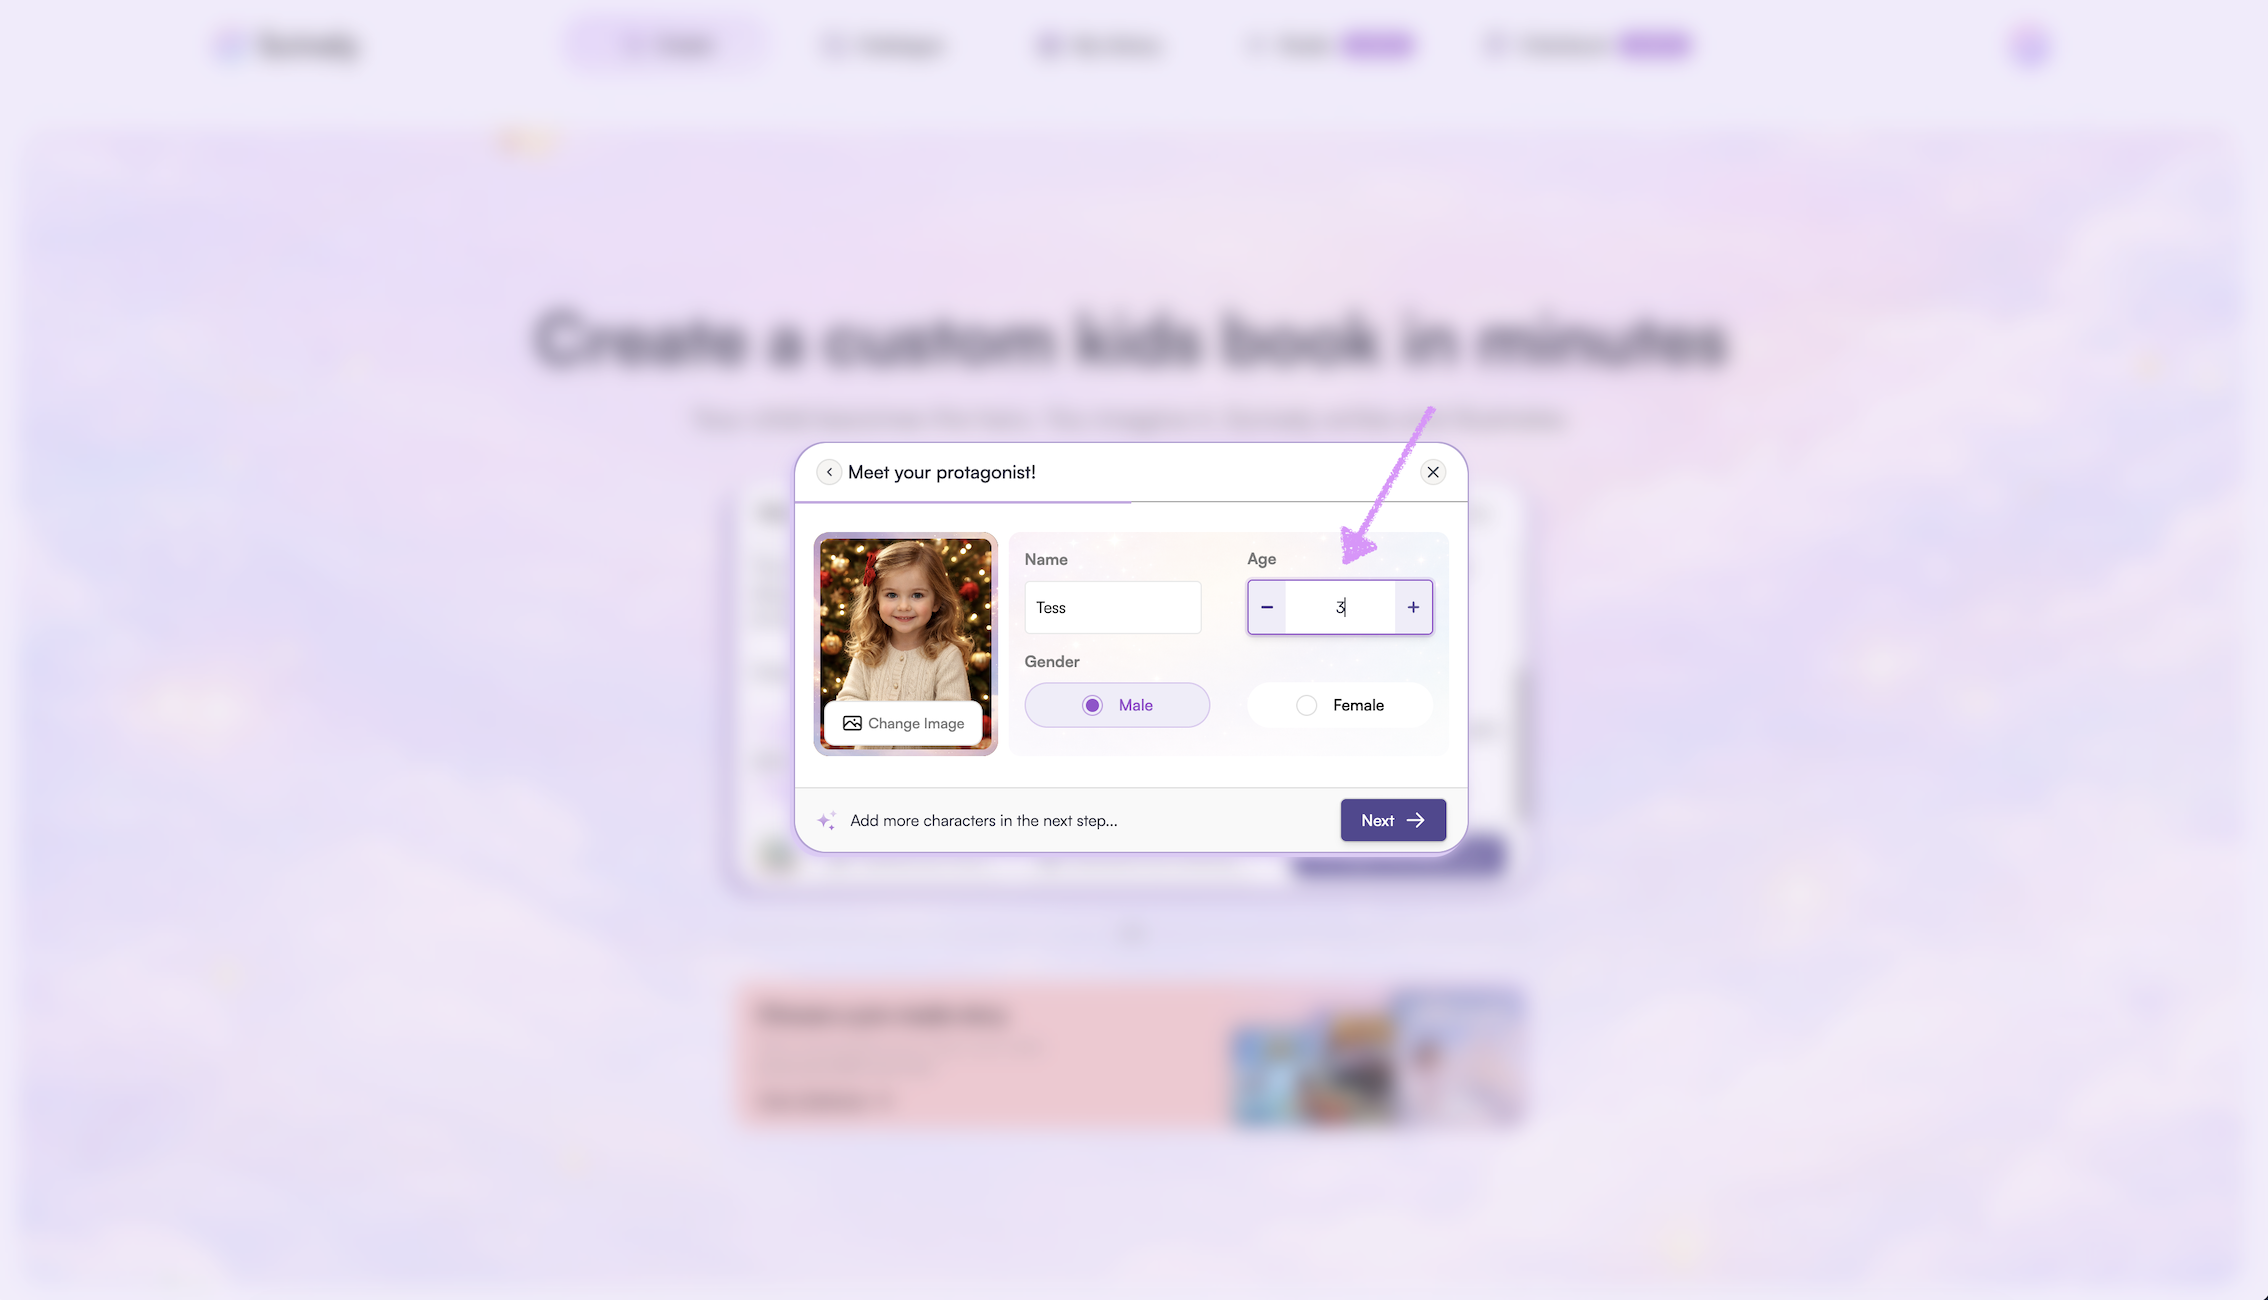The image size is (2268, 1300).
Task: Proceed with the Next button
Action: [x=1393, y=820]
